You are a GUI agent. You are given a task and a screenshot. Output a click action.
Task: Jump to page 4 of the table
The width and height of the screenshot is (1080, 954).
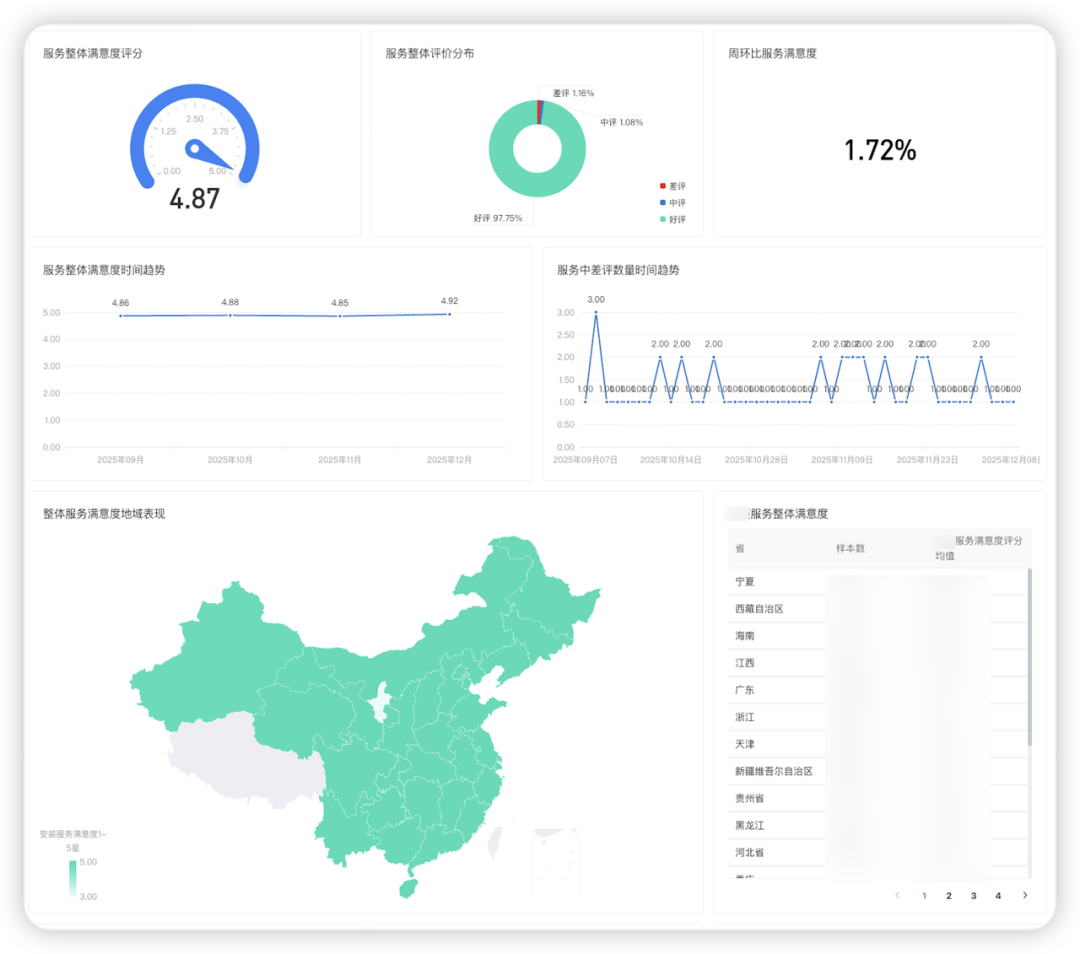tap(998, 895)
